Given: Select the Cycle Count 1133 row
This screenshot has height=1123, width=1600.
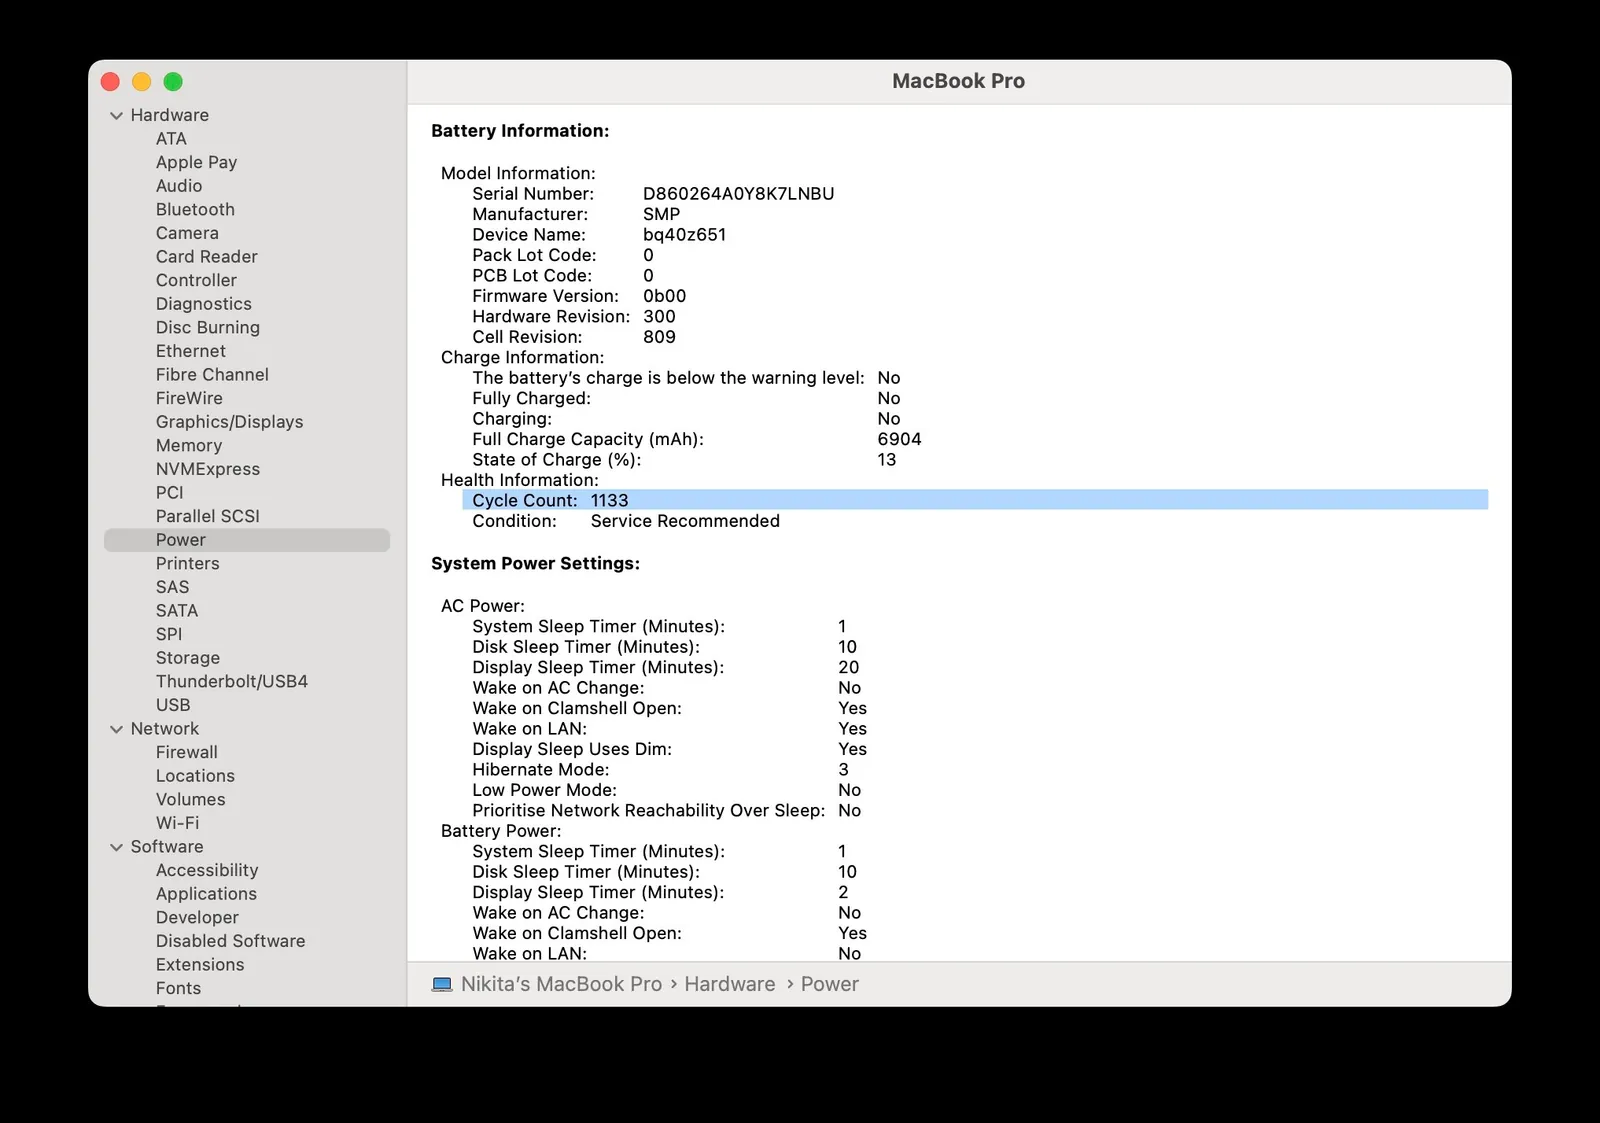Looking at the screenshot, I should (975, 501).
